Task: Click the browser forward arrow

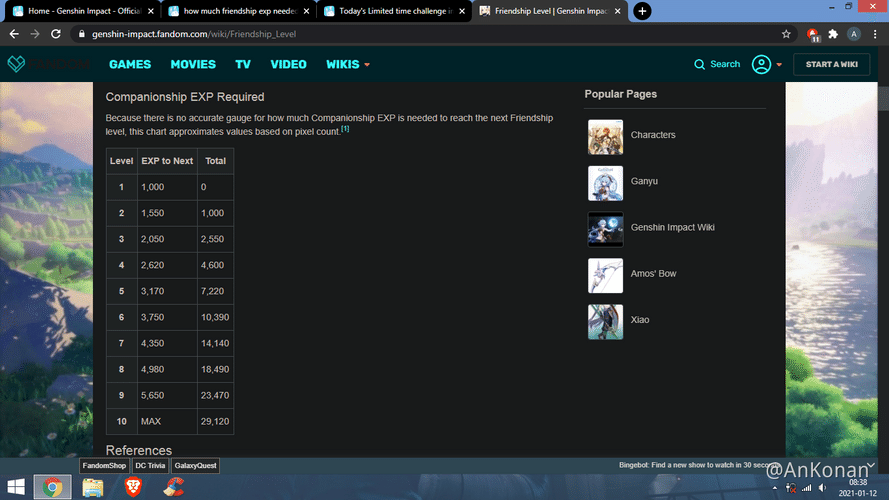Action: [x=35, y=34]
